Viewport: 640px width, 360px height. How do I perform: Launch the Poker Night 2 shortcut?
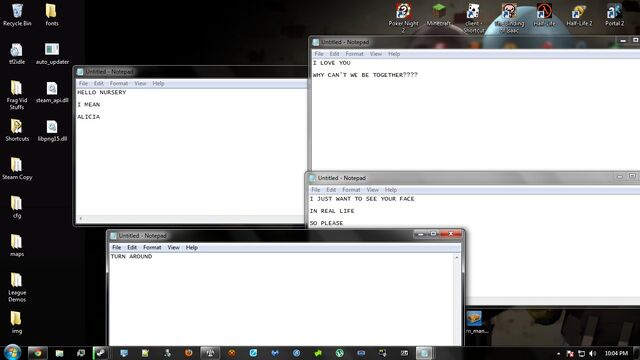click(403, 17)
